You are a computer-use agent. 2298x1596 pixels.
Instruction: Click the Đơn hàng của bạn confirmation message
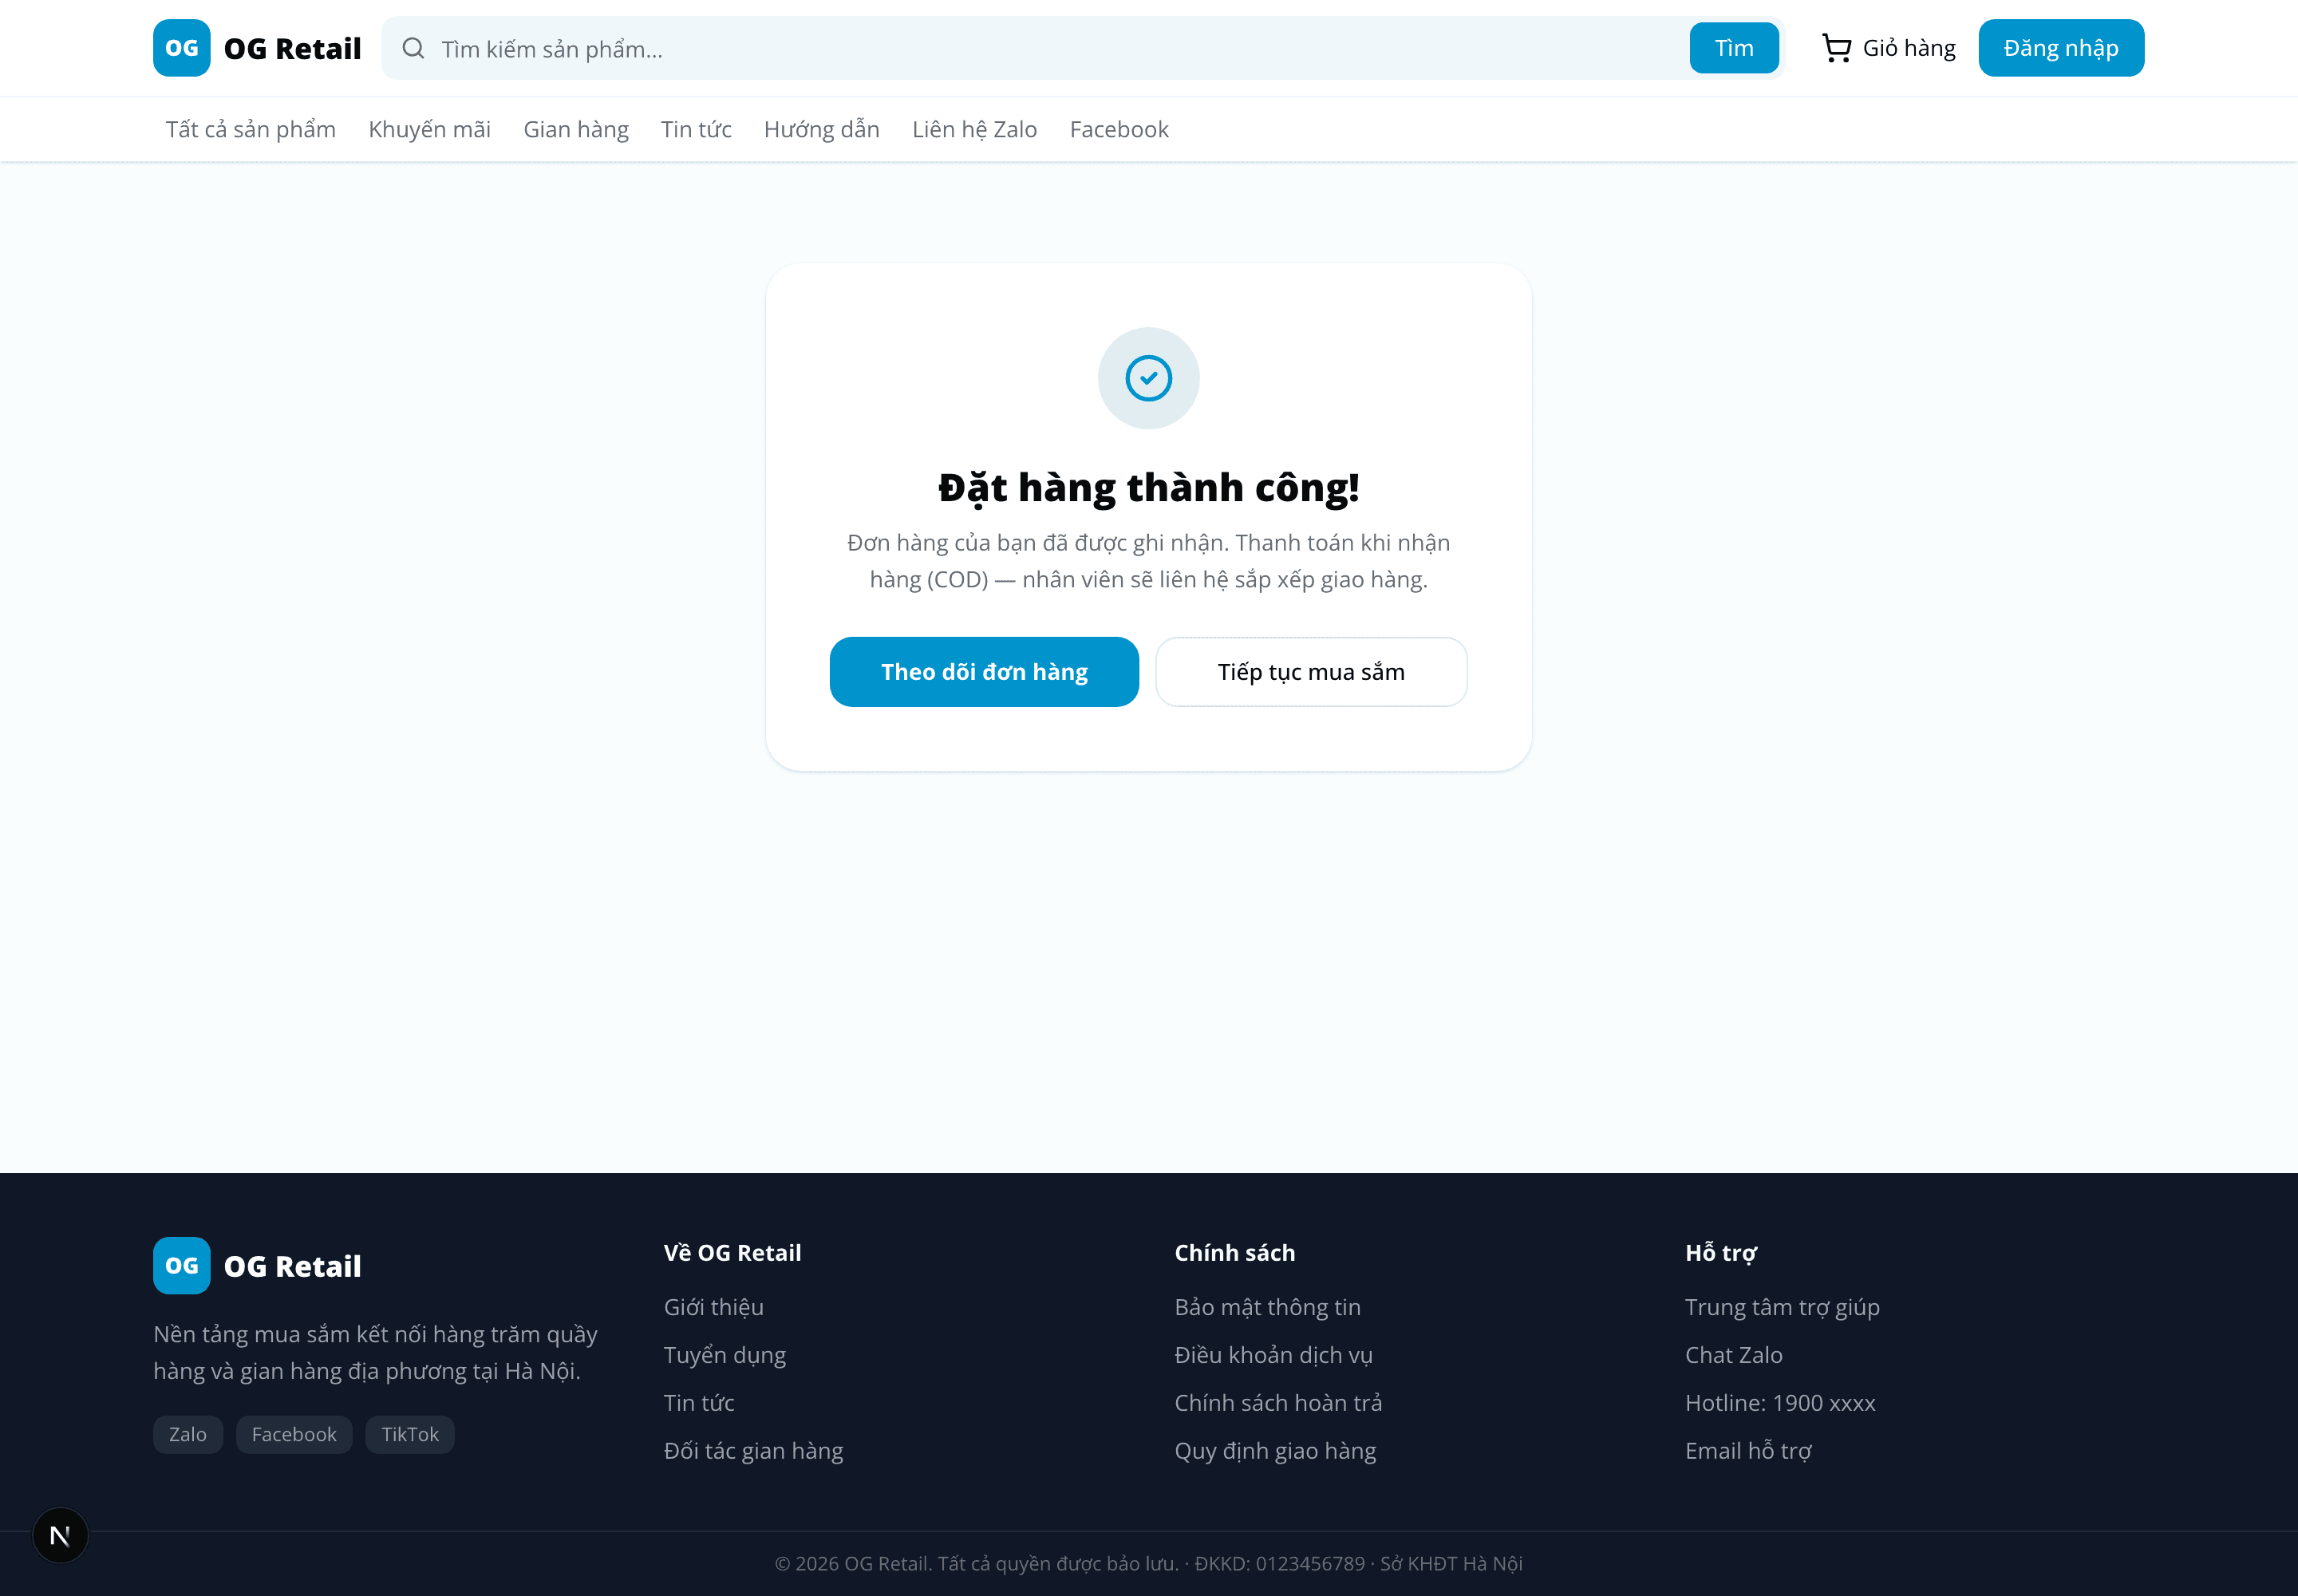[1148, 561]
